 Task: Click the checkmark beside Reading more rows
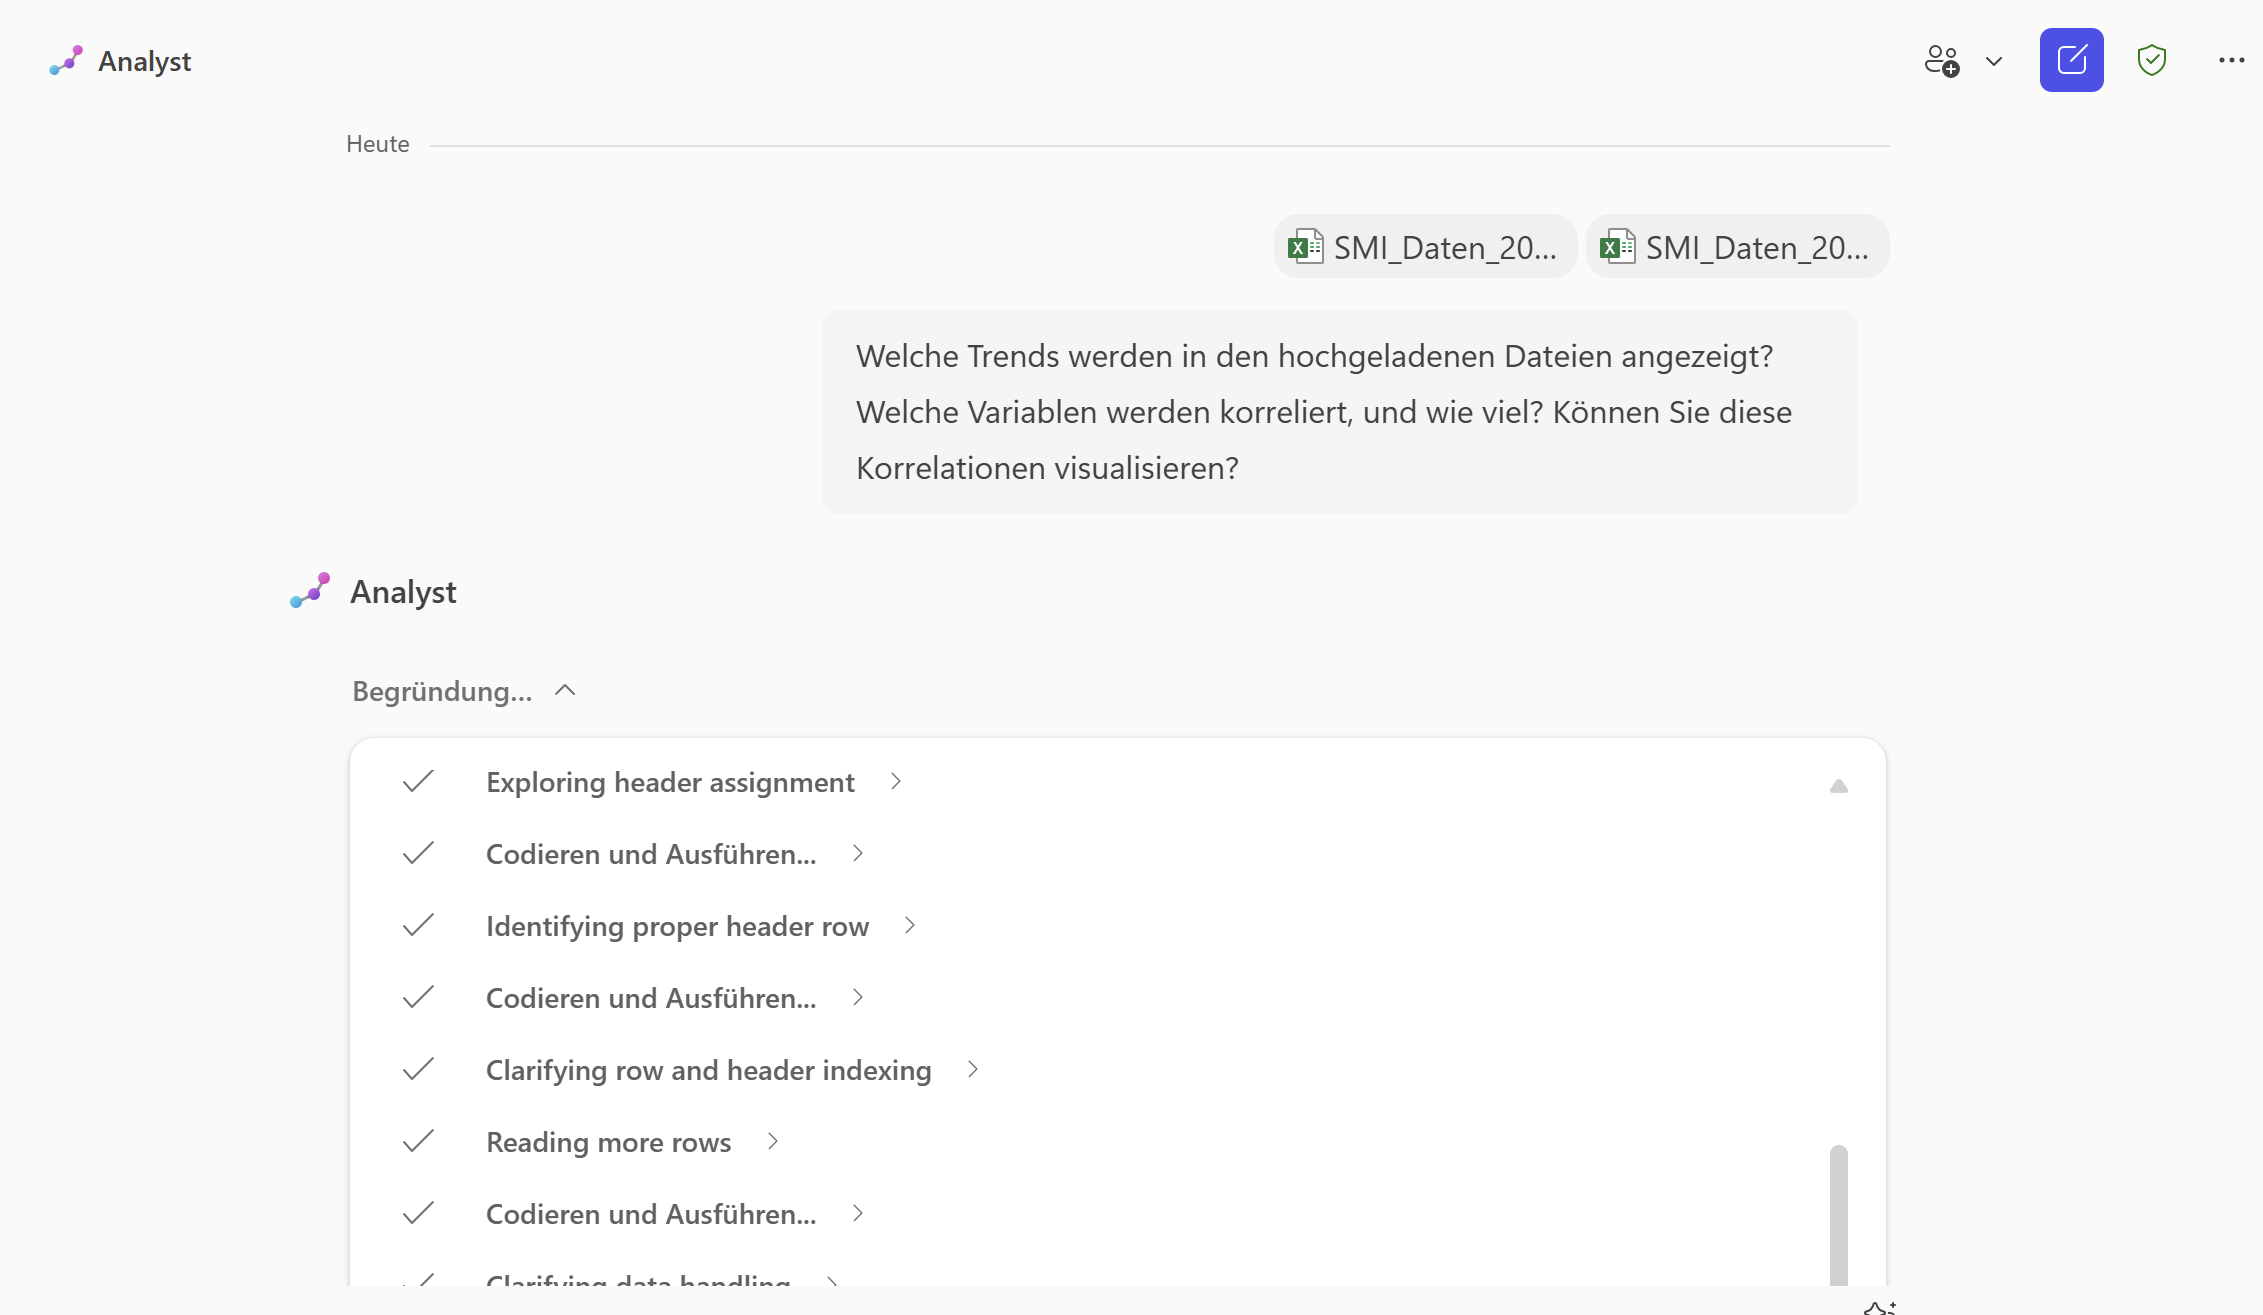point(418,1141)
